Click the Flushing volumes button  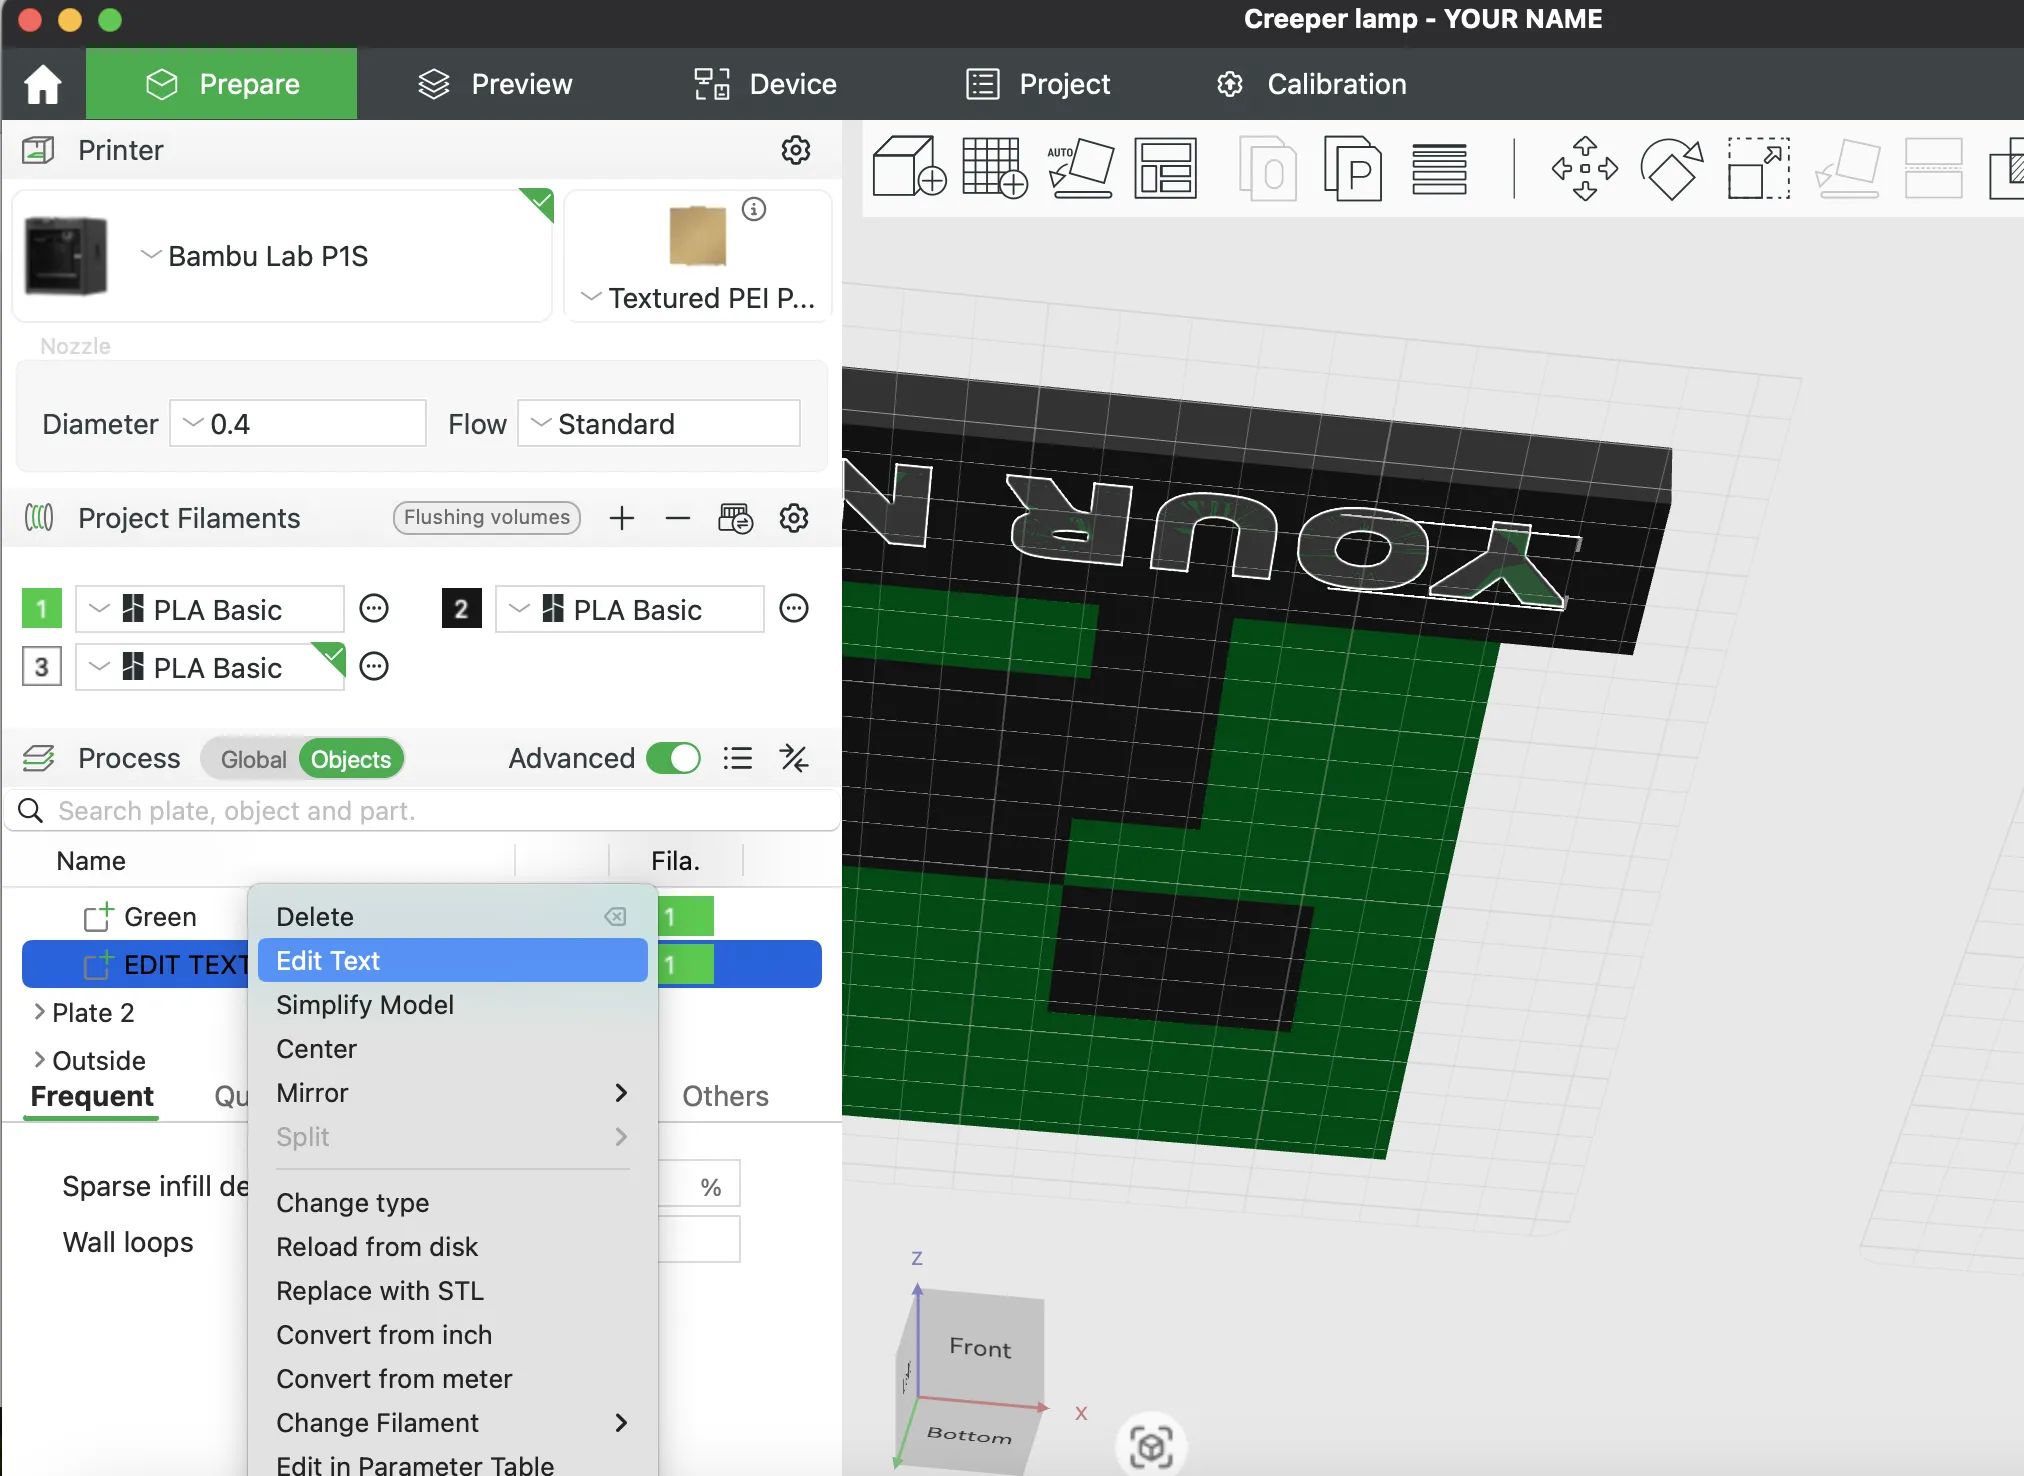(x=486, y=517)
